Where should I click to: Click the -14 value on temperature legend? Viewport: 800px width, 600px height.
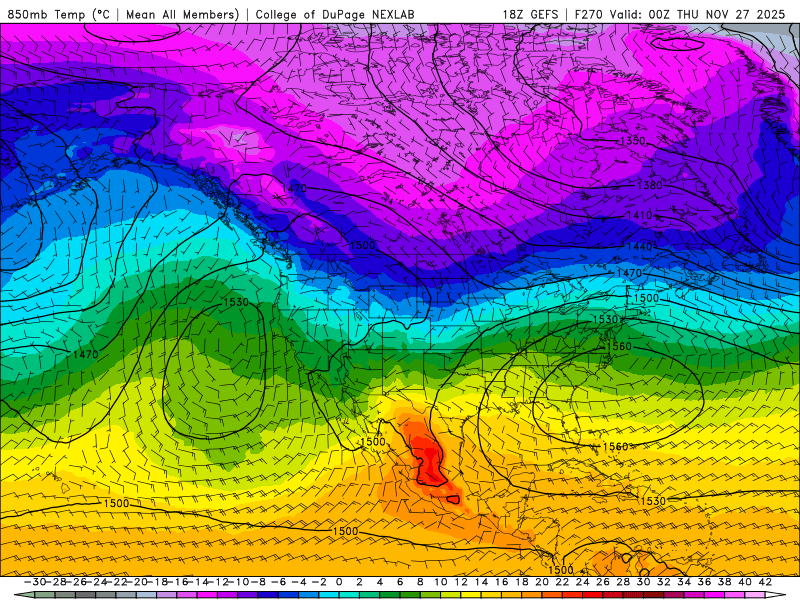point(198,582)
